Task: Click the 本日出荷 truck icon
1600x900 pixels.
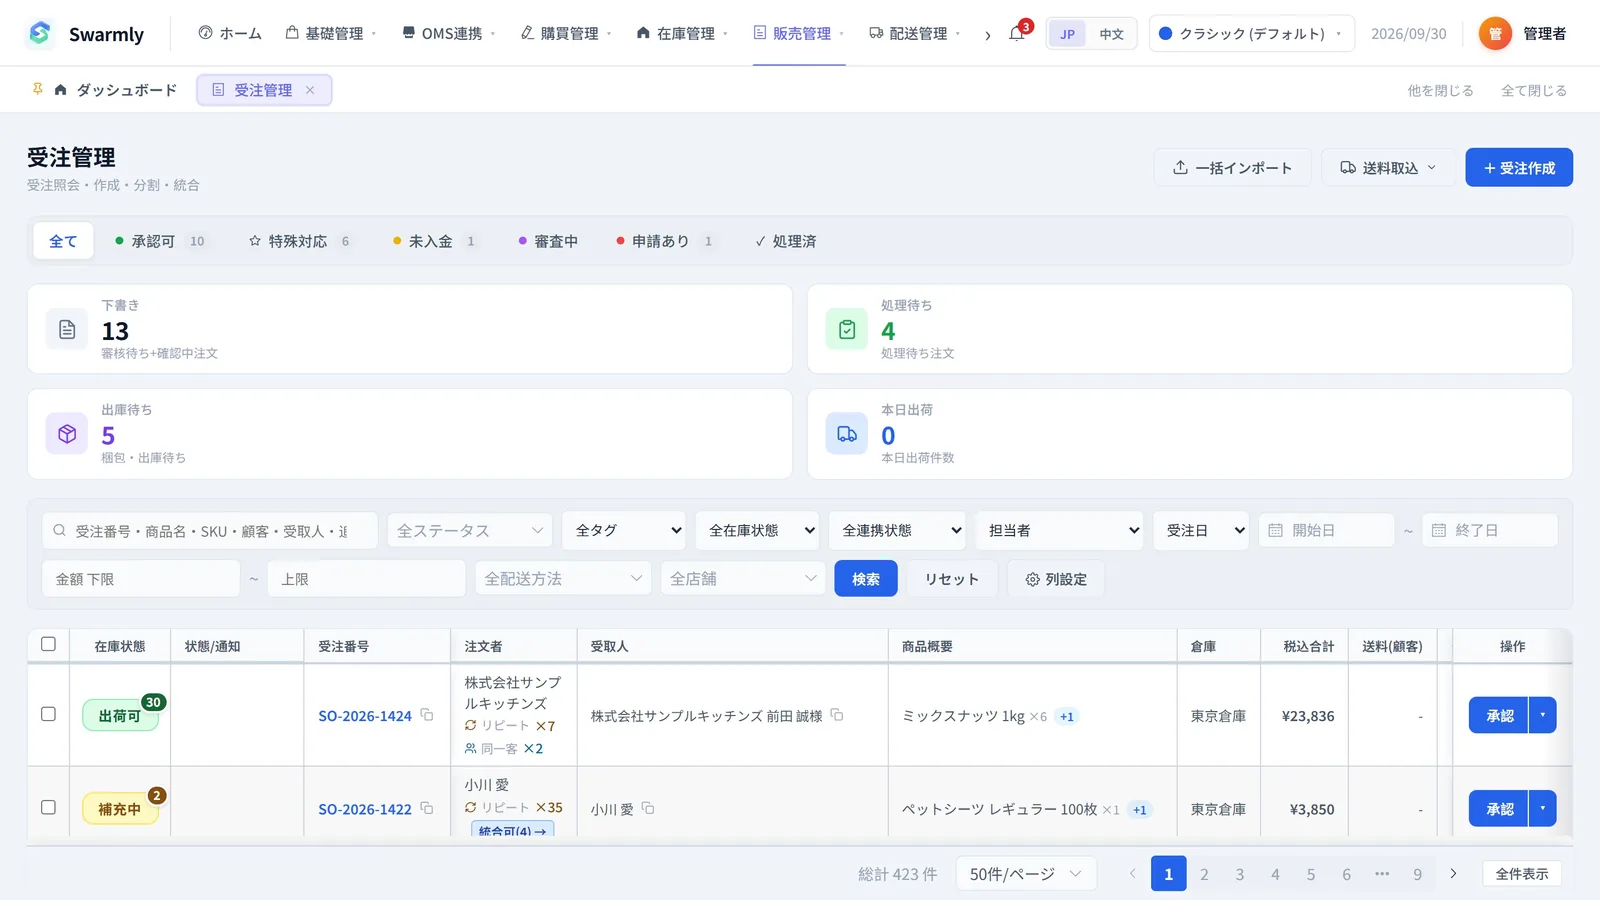Action: 847,434
